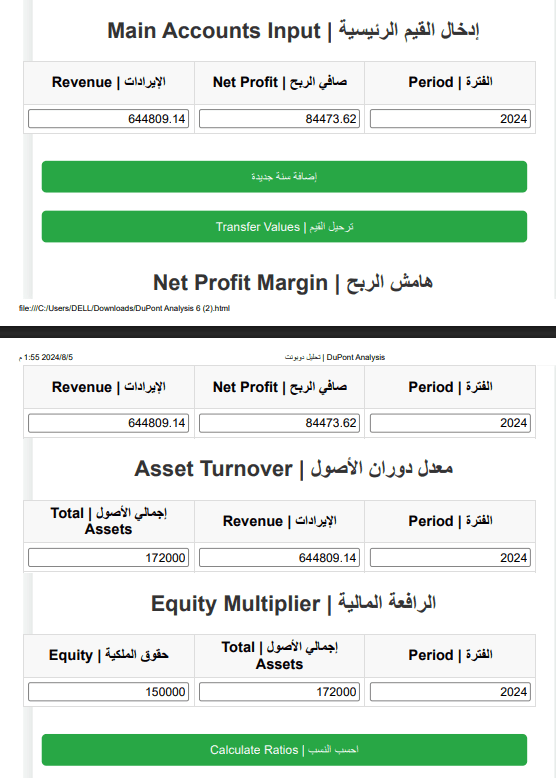Focus Revenue field under Net Profit Margin
Screen dimensions: 556x778
click(x=109, y=423)
